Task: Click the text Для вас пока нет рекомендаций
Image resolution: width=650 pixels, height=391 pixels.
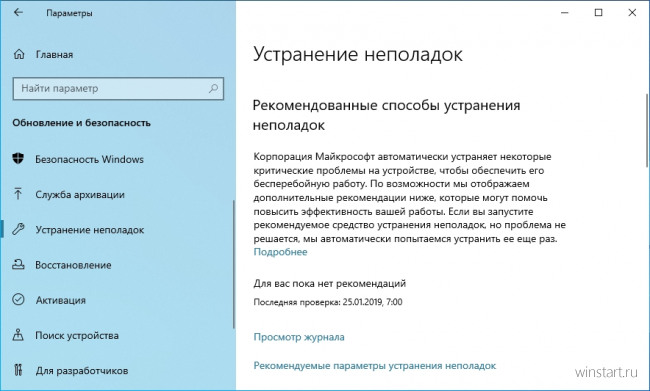Action: (330, 284)
